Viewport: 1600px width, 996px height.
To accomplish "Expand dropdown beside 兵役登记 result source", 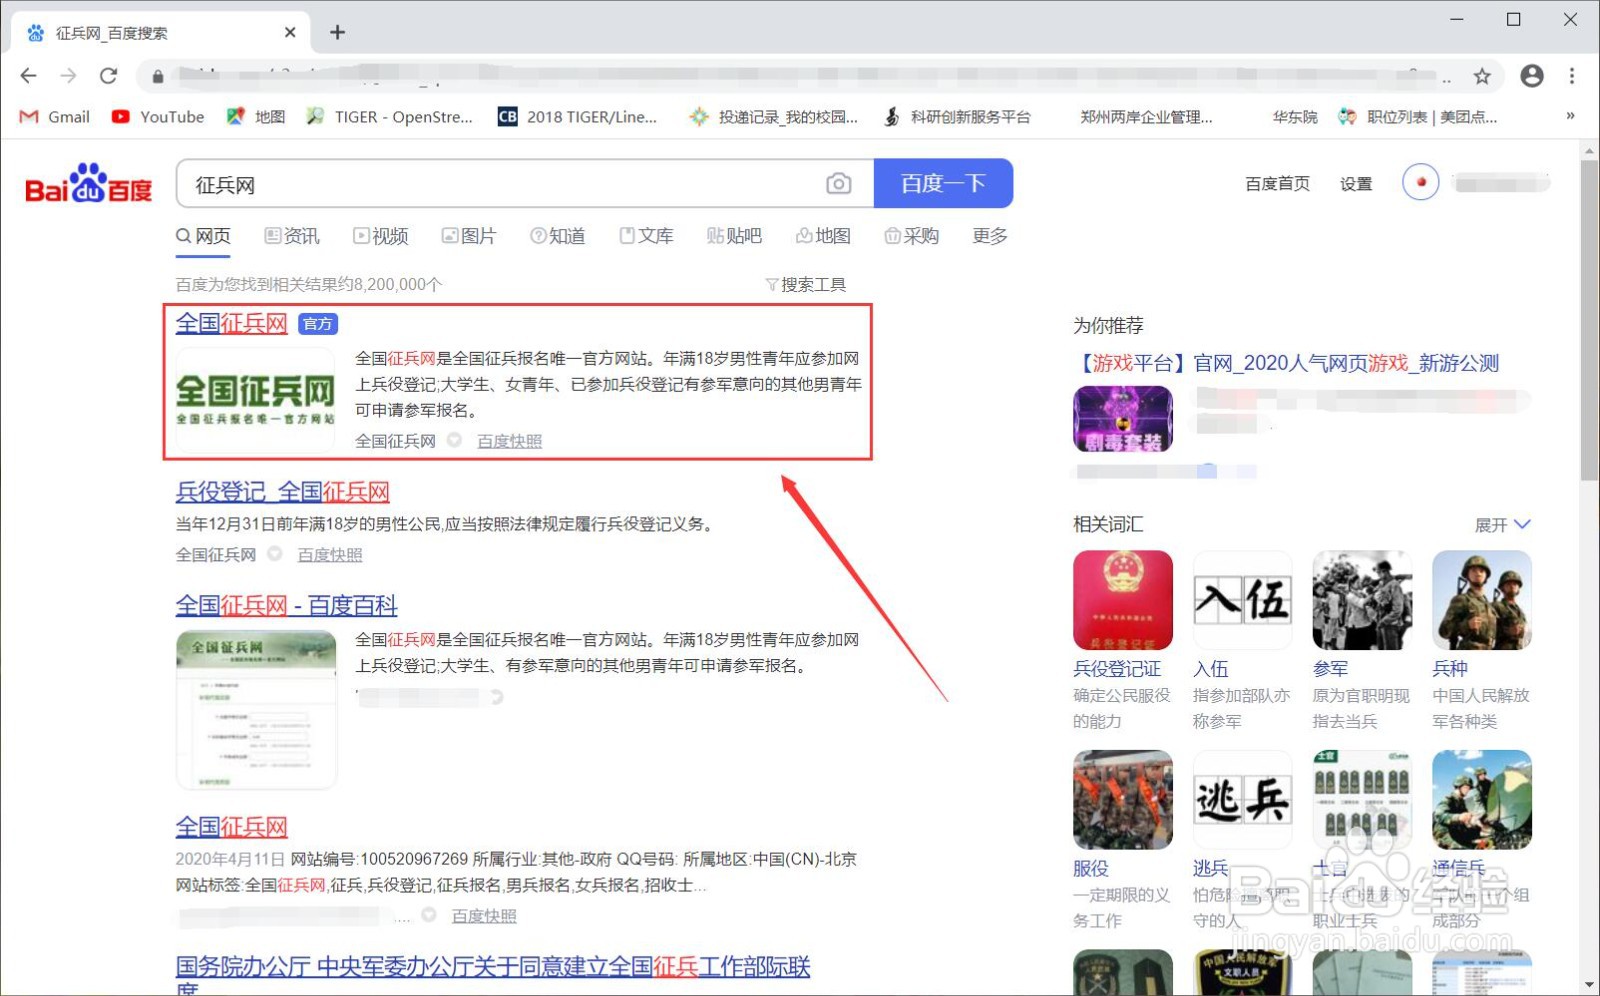I will [274, 554].
